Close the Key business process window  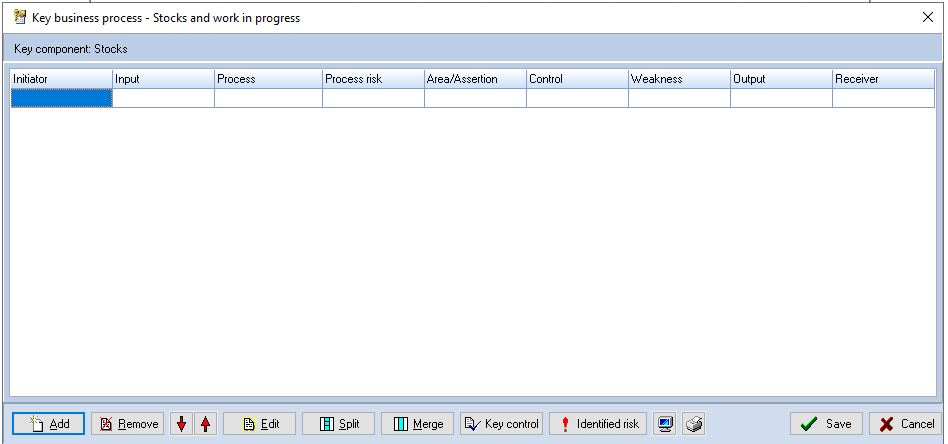[928, 18]
